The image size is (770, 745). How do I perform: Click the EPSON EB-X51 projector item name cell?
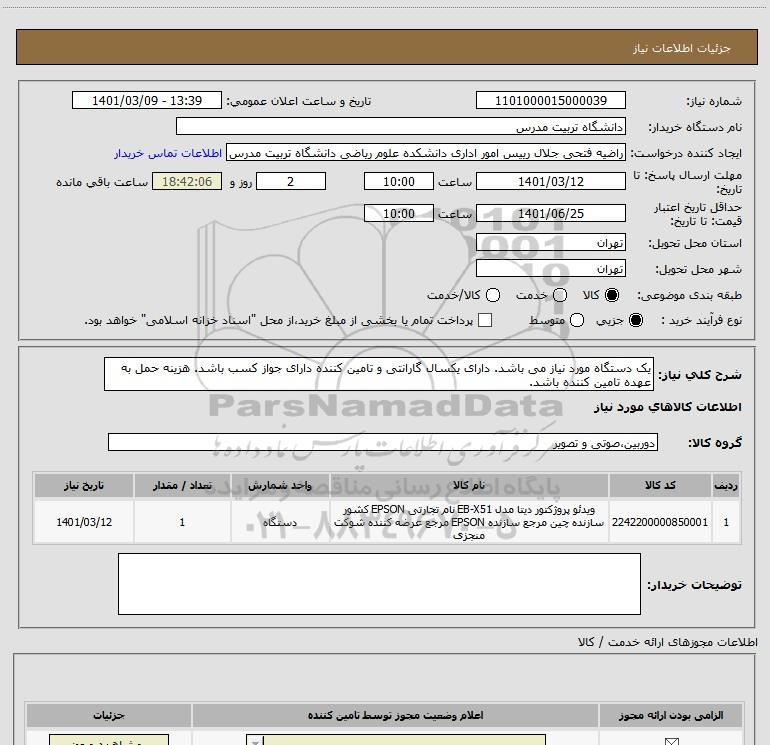pyautogui.click(x=469, y=522)
